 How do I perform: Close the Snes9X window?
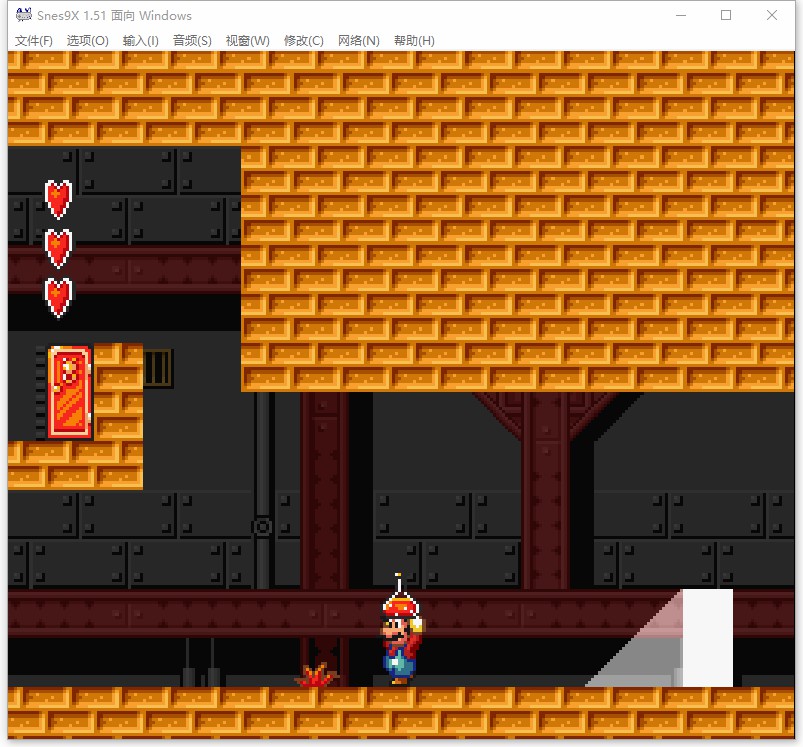pos(772,15)
